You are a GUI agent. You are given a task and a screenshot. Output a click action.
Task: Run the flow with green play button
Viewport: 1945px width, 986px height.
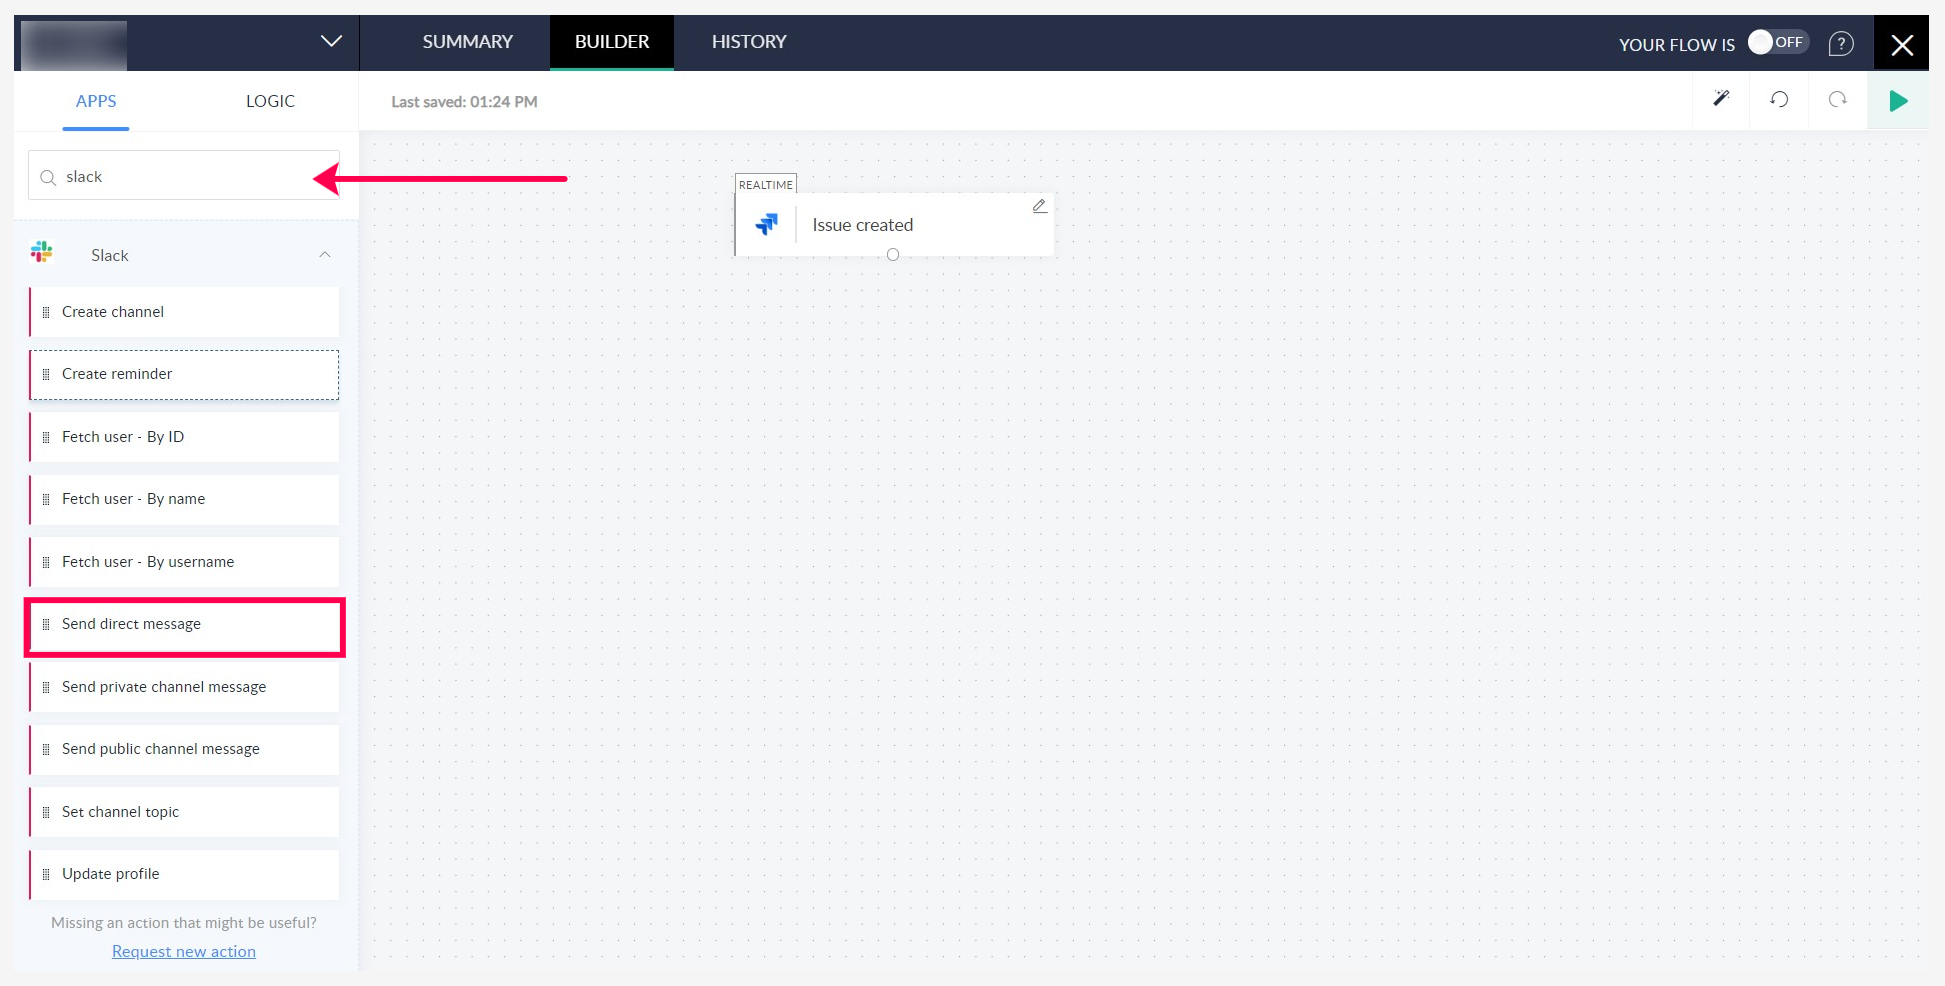click(1897, 101)
